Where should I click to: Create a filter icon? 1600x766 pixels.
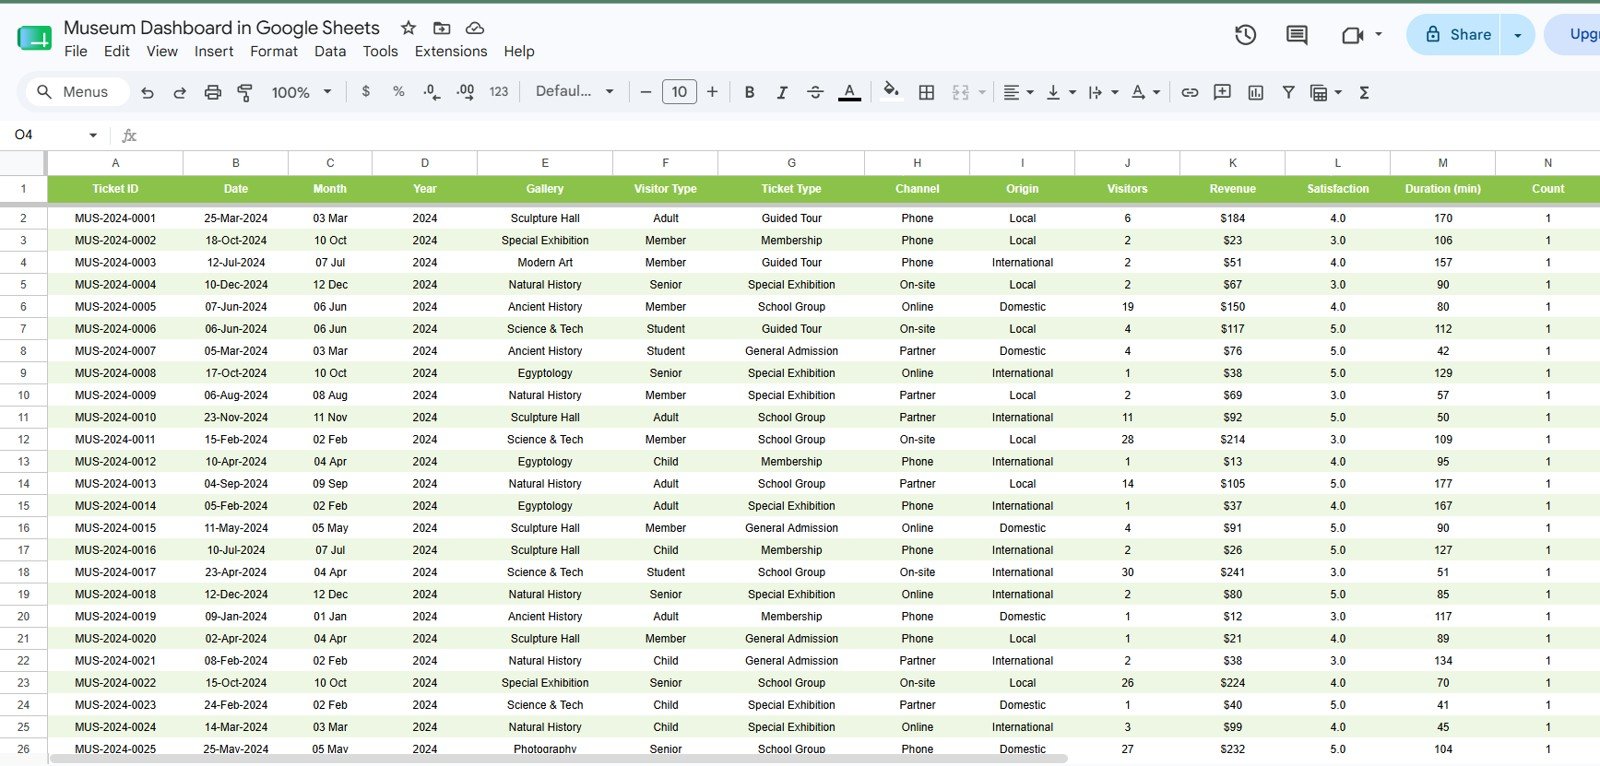(1289, 92)
